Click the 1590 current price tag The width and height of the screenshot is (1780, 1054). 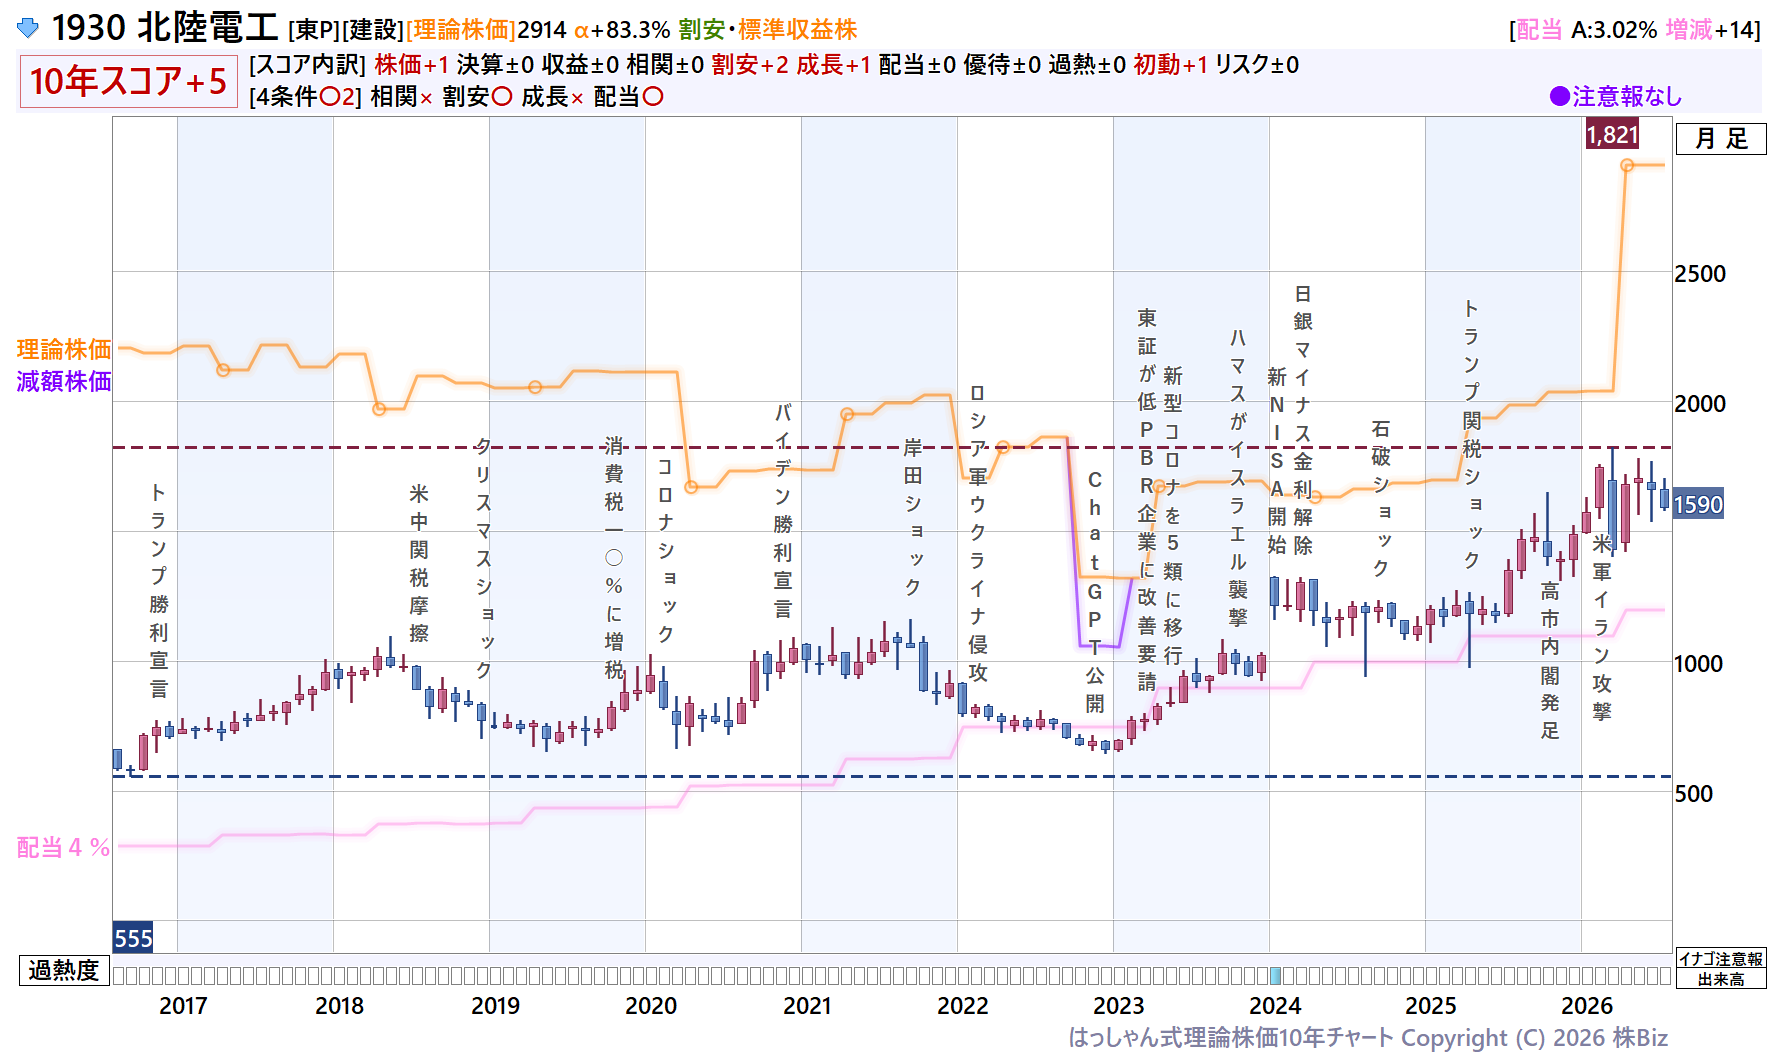[x=1698, y=504]
